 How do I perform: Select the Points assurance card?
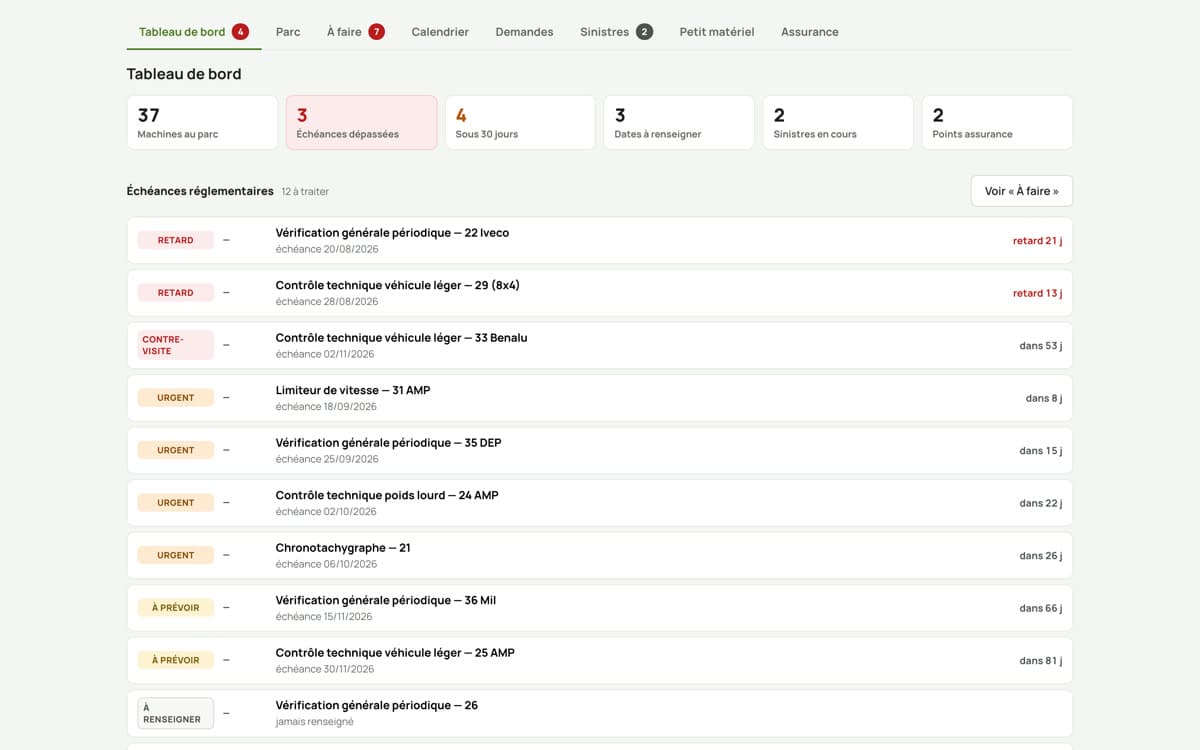tap(997, 122)
